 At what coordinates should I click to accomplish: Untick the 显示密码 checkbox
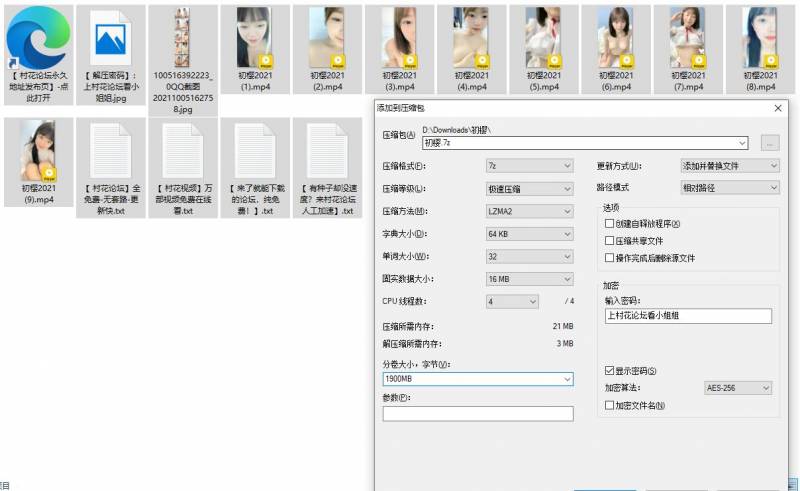click(610, 370)
